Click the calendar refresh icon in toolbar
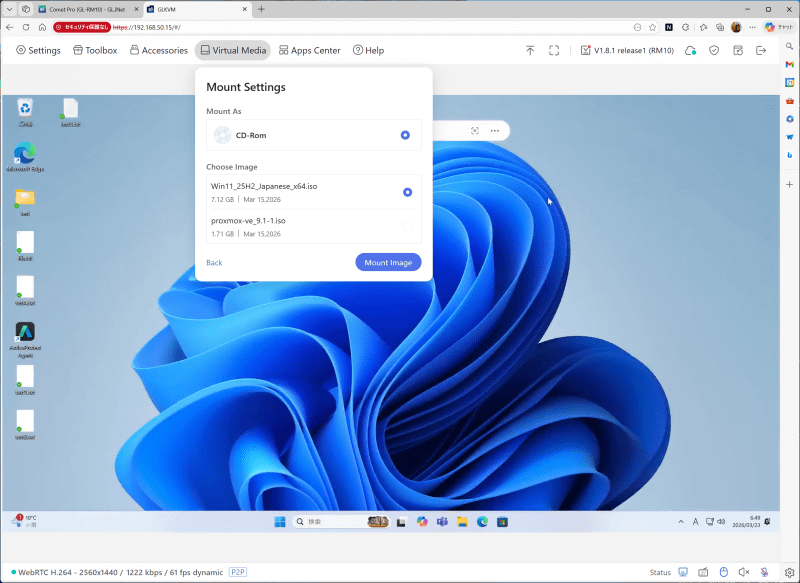 point(738,50)
